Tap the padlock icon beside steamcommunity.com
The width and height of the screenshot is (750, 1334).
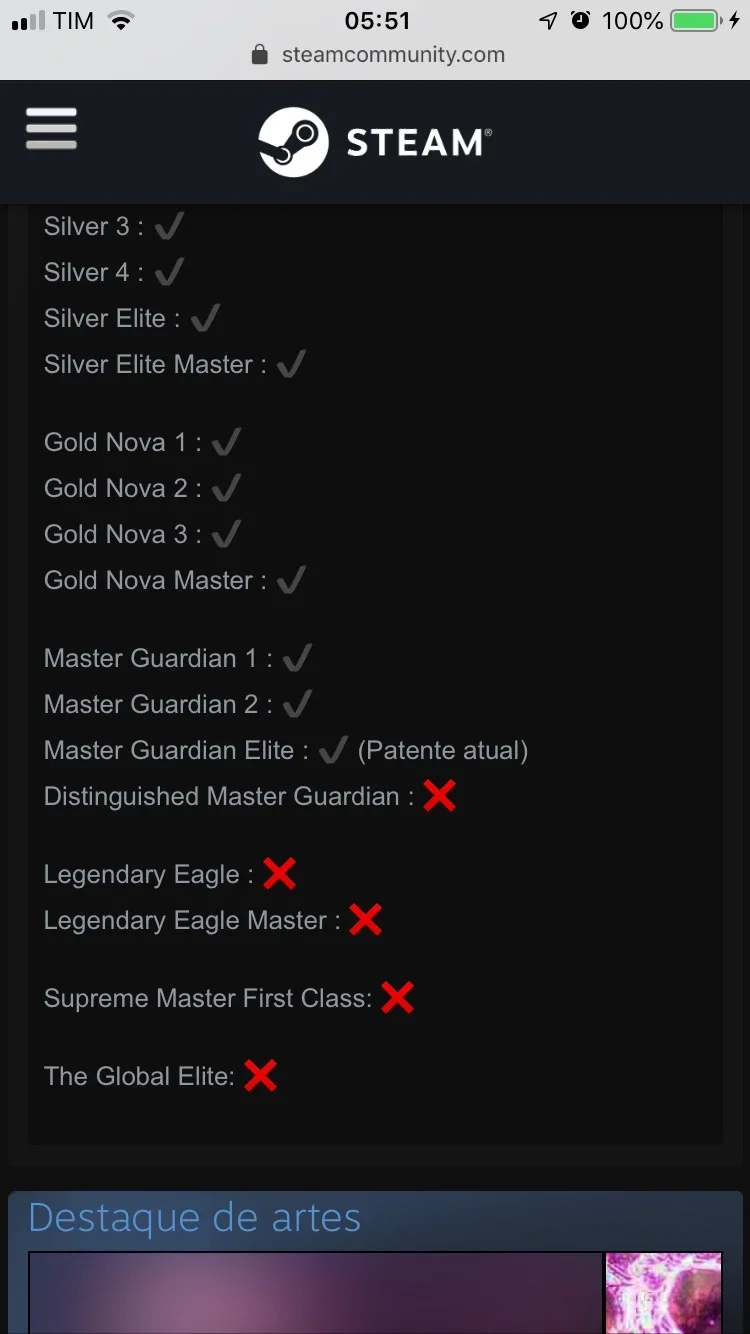coord(260,55)
